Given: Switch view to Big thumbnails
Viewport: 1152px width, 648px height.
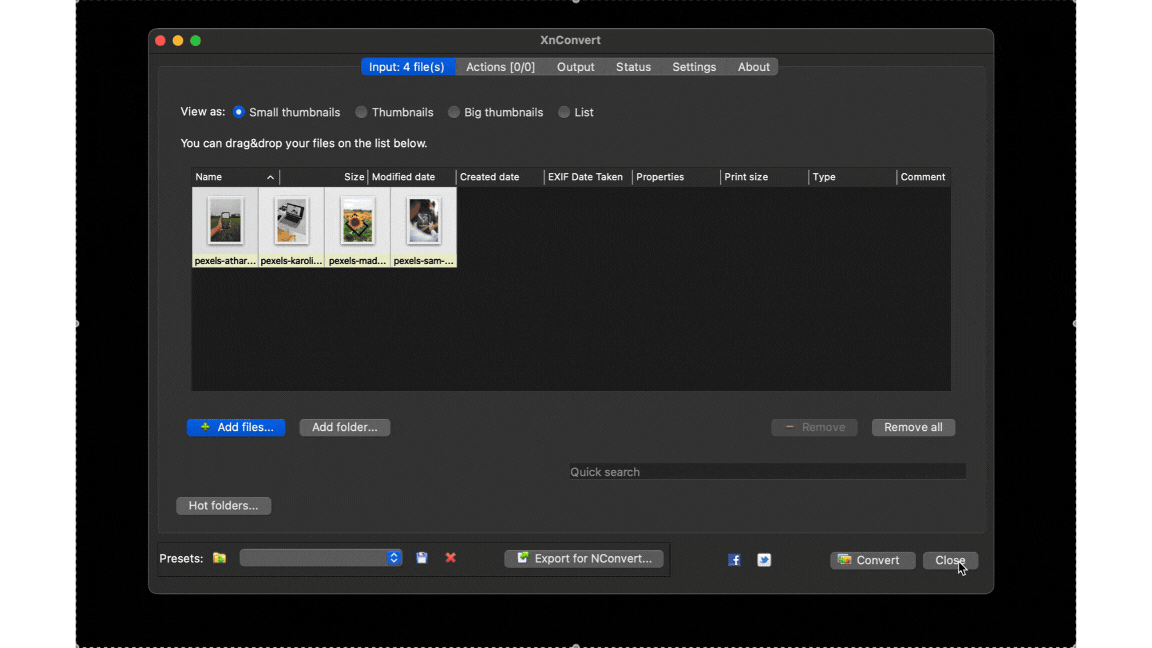Looking at the screenshot, I should [454, 112].
